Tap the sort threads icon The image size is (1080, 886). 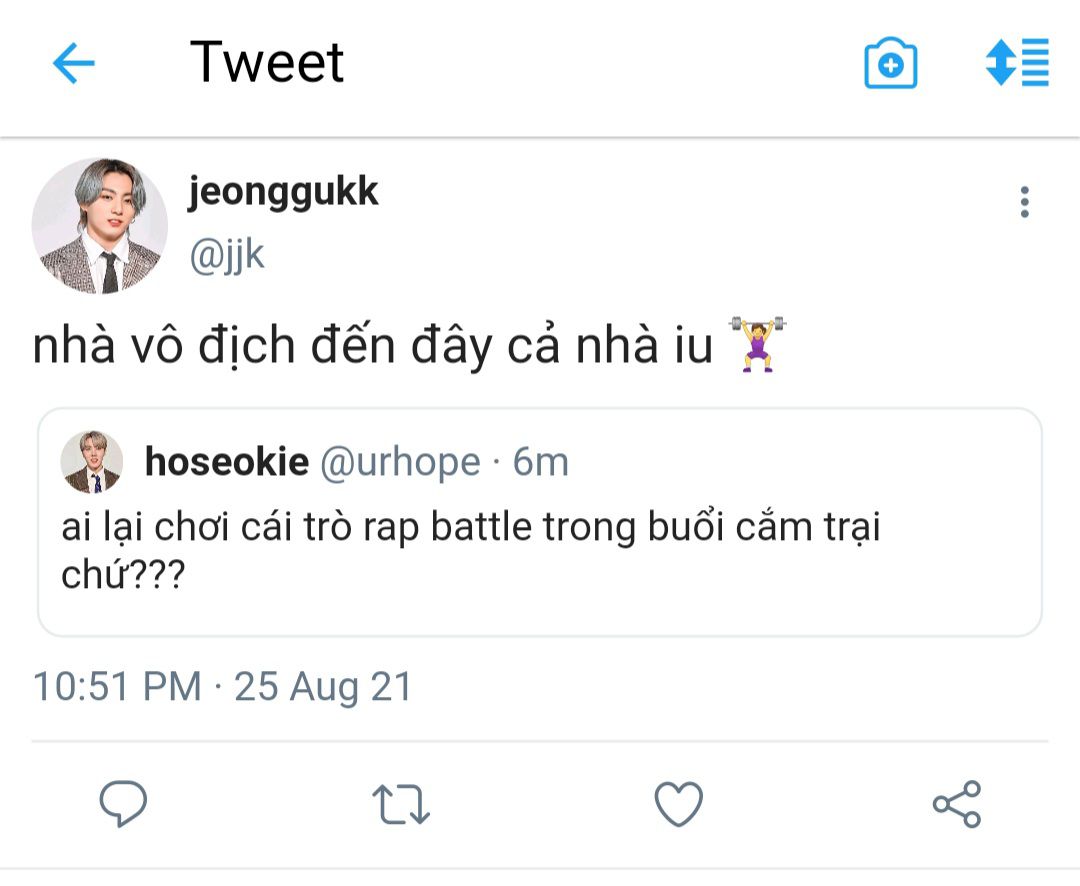tap(1017, 62)
